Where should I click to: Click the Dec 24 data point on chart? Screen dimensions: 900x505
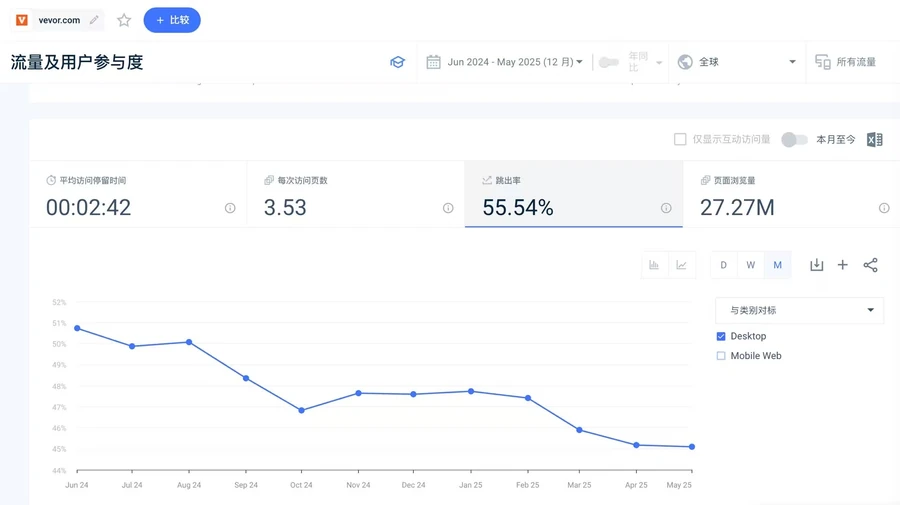click(413, 394)
